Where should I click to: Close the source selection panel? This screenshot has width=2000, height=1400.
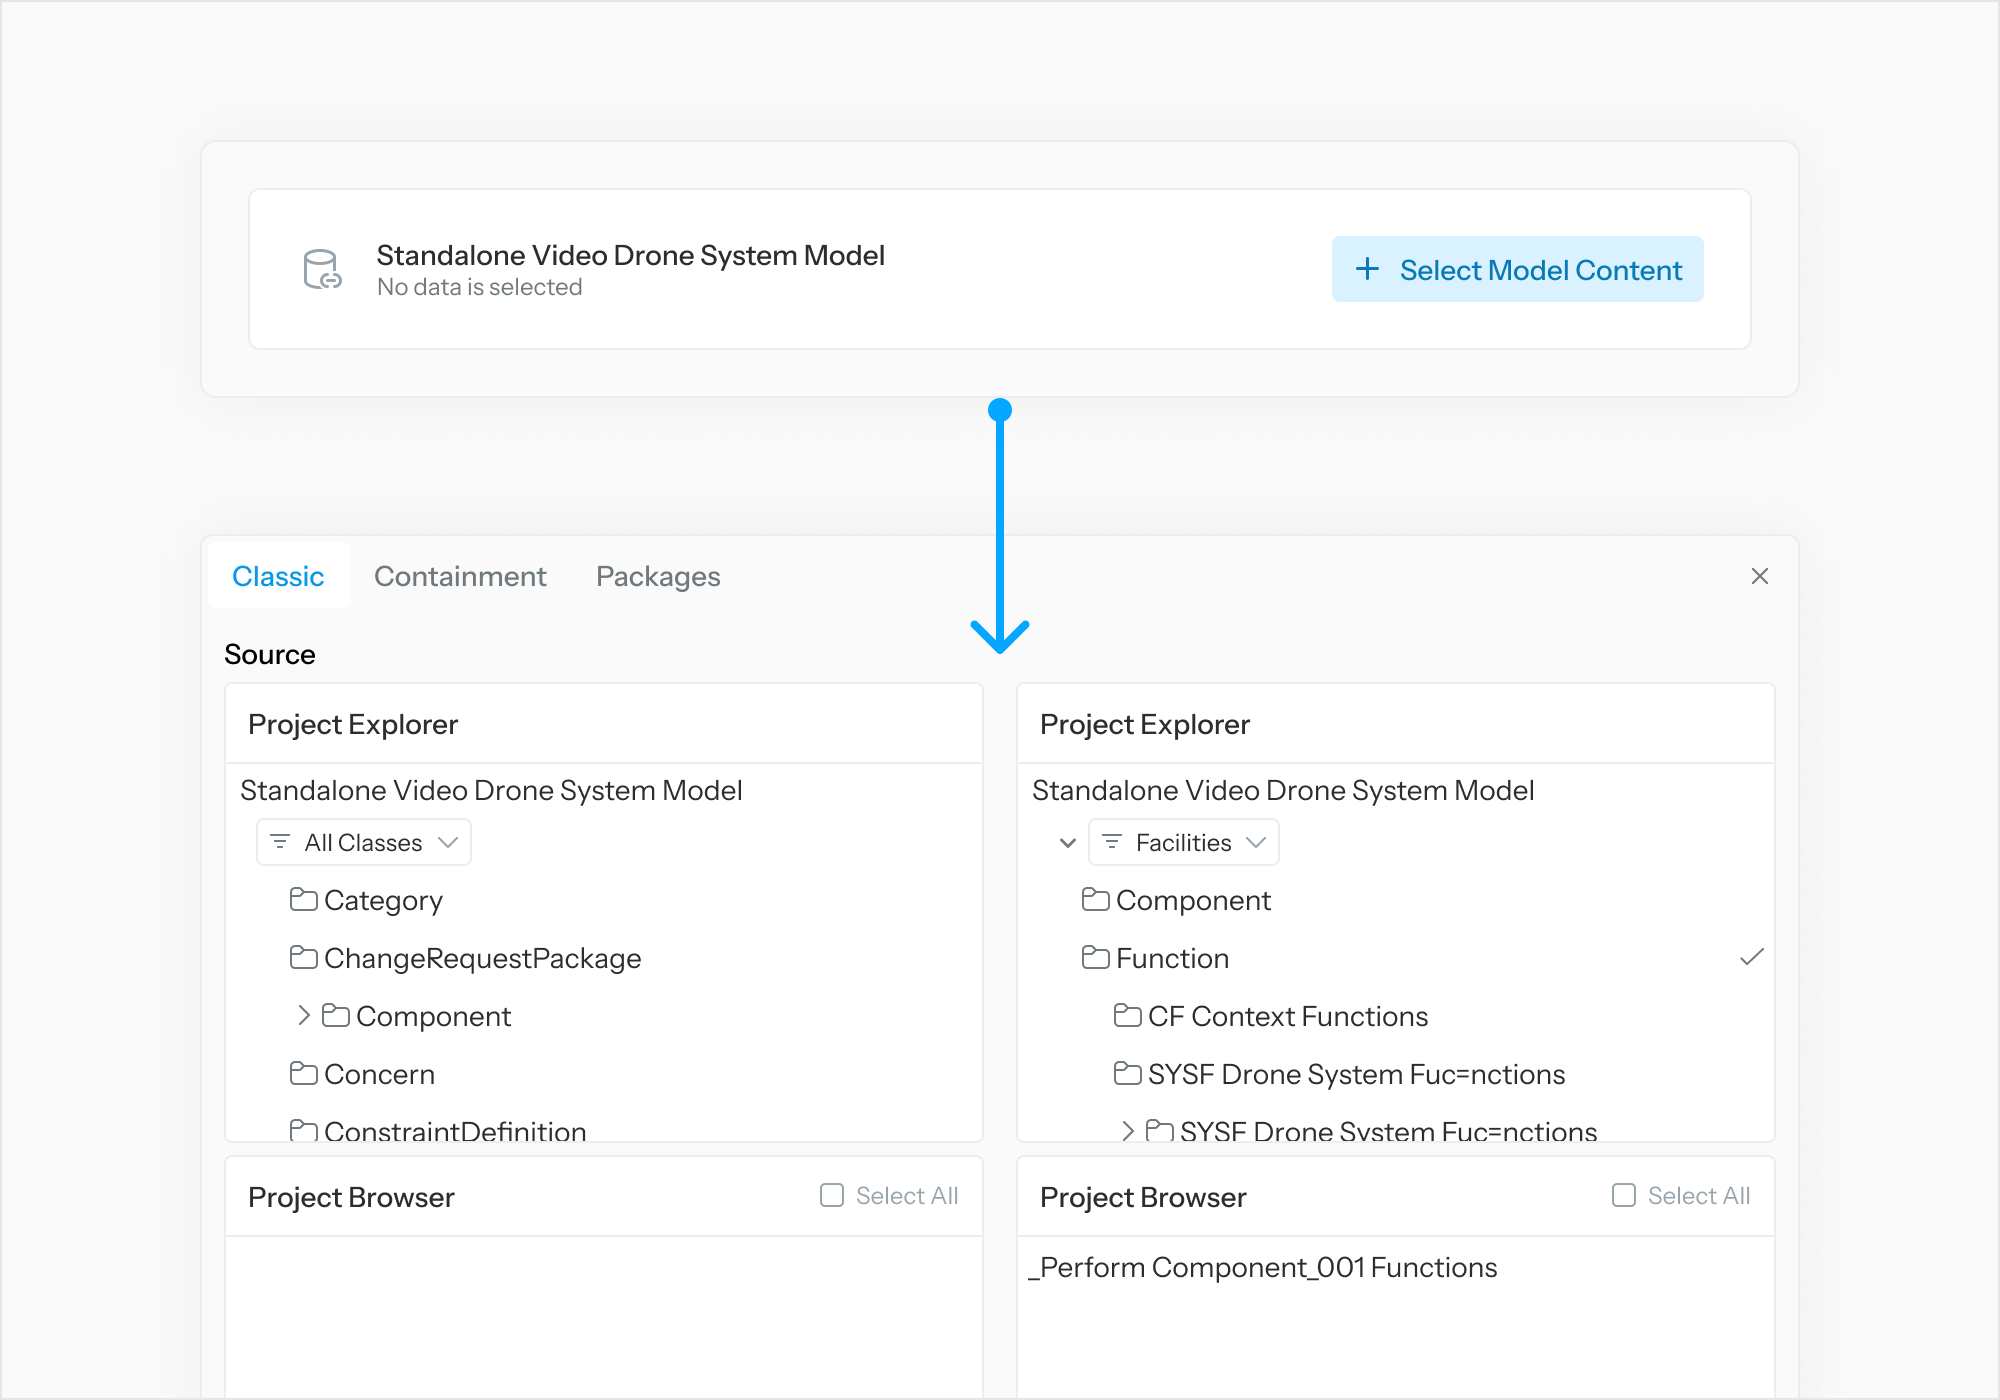coord(1760,576)
